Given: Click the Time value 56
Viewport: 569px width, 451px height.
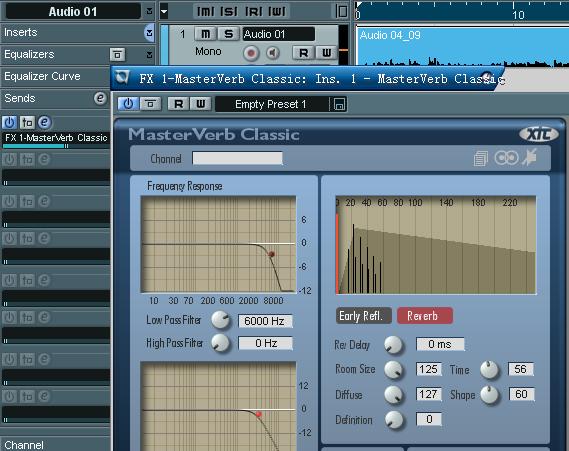Looking at the screenshot, I should click(x=521, y=369).
